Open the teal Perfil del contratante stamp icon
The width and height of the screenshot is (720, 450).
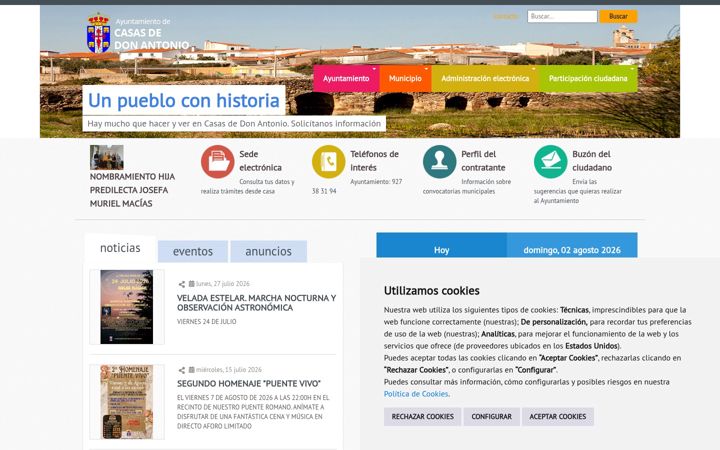pos(439,162)
